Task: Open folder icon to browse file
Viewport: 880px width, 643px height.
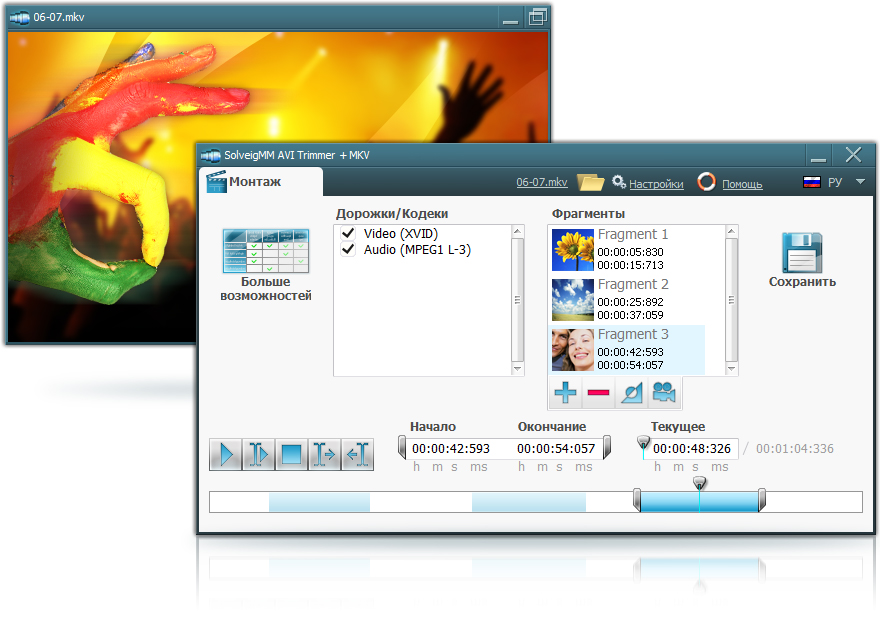Action: (590, 182)
